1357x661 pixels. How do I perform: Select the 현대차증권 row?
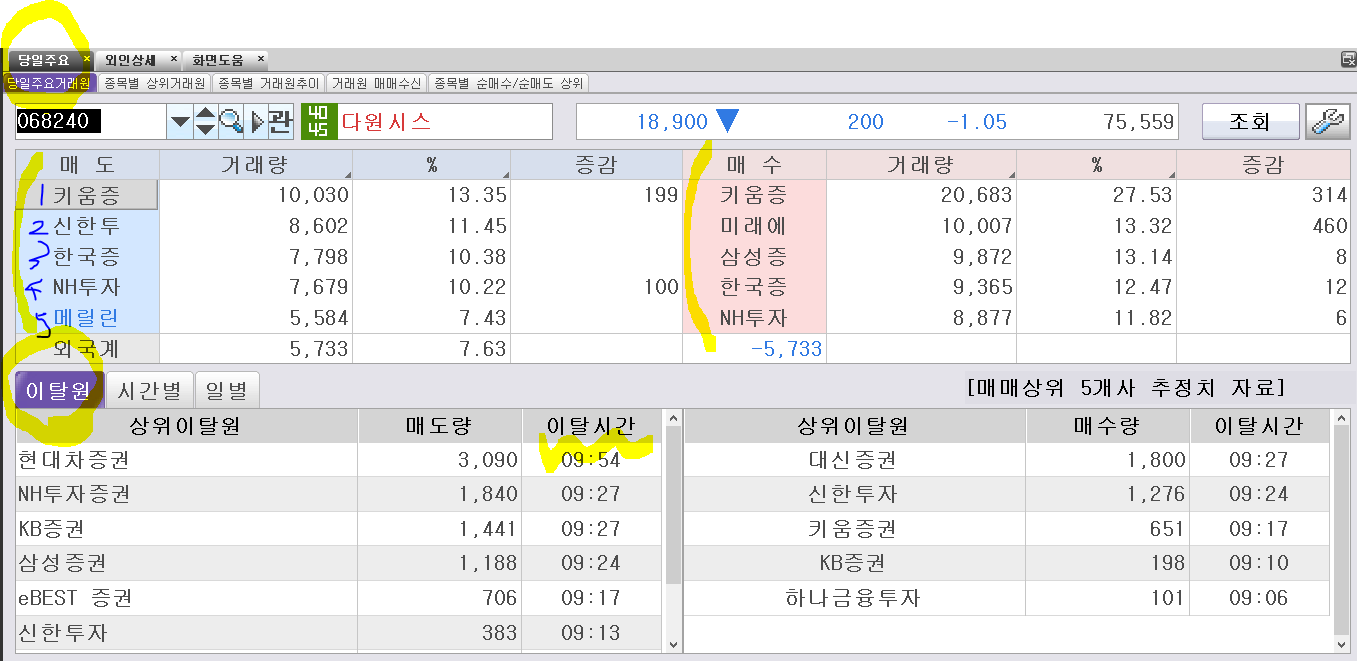click(x=339, y=460)
